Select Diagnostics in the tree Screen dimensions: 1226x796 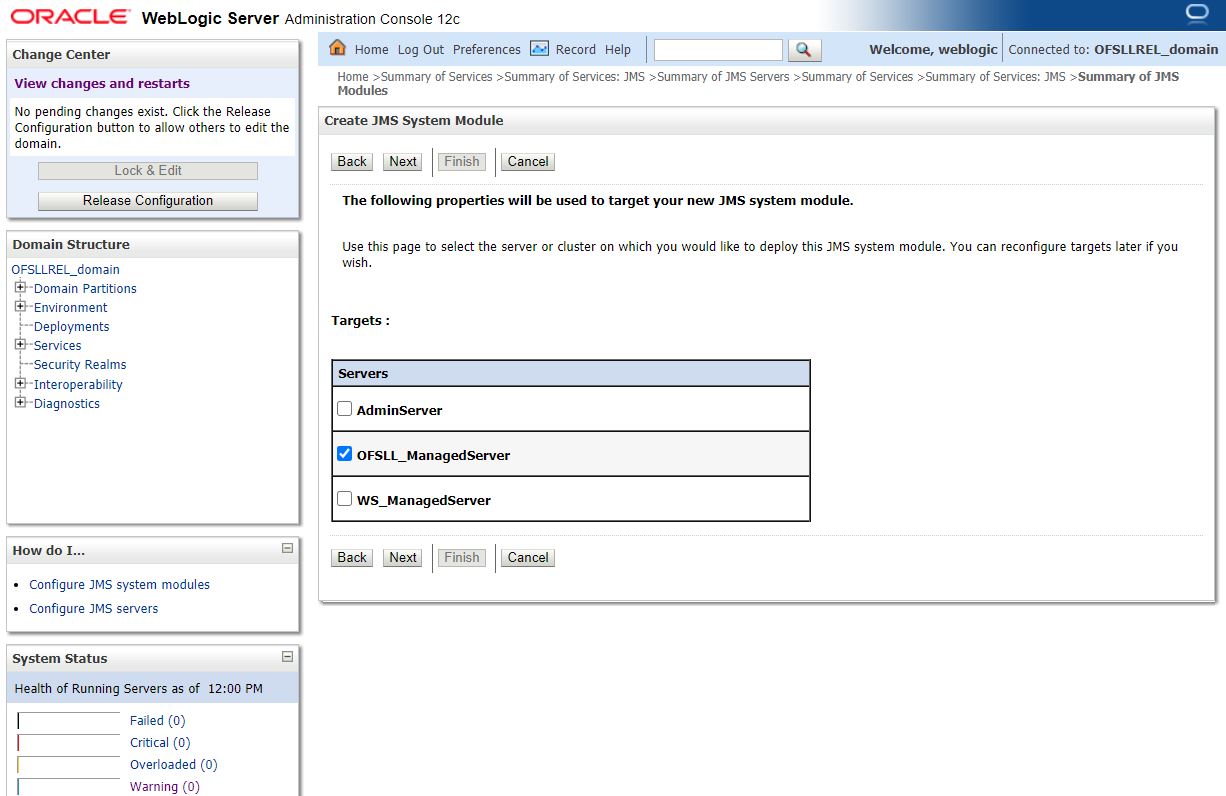tap(67, 403)
